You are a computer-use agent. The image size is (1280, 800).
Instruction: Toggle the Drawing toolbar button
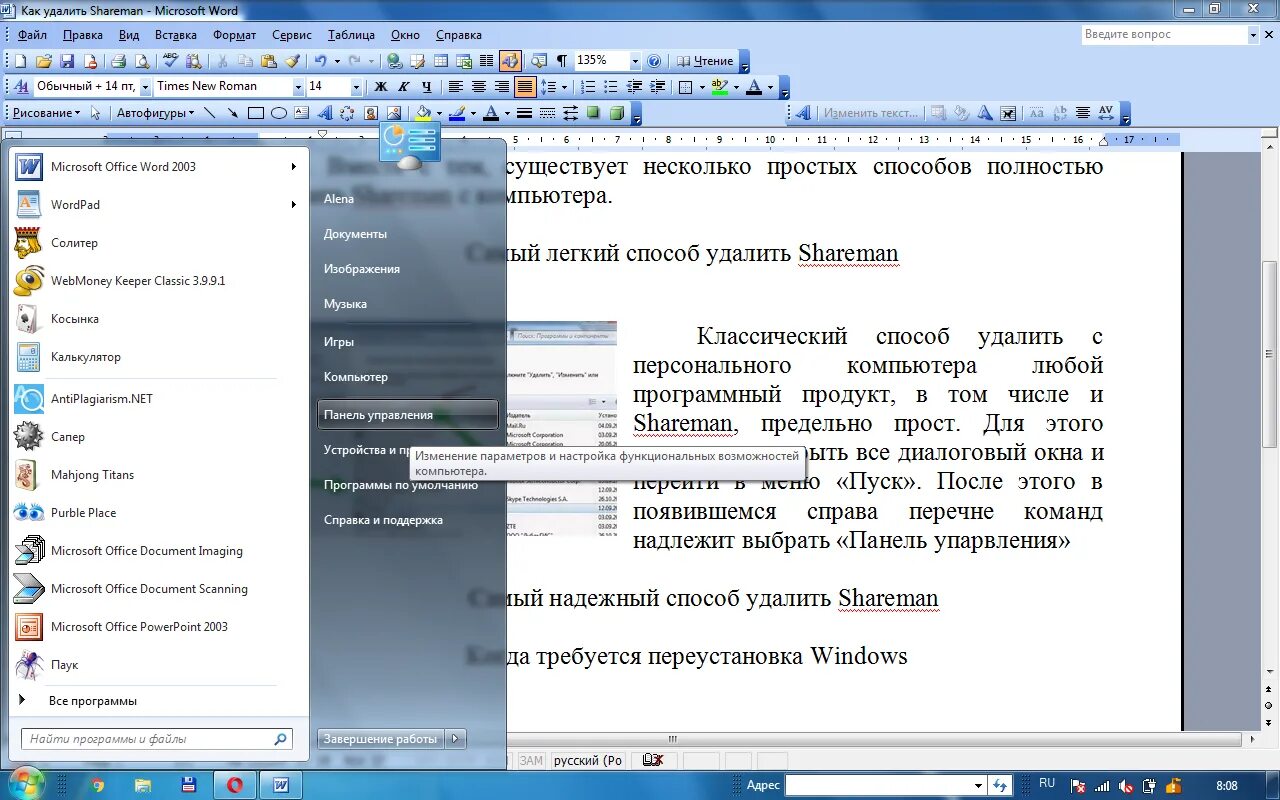coord(510,61)
